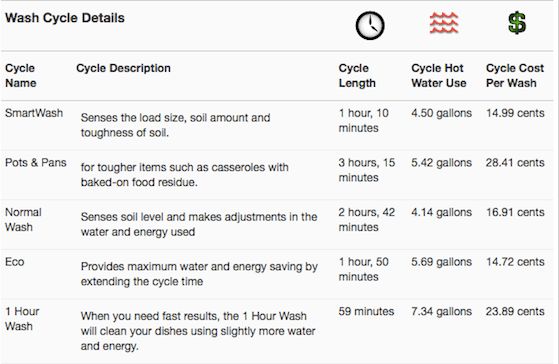Click the 59 minutes cycle length cell
This screenshot has width=559, height=364.
[366, 311]
